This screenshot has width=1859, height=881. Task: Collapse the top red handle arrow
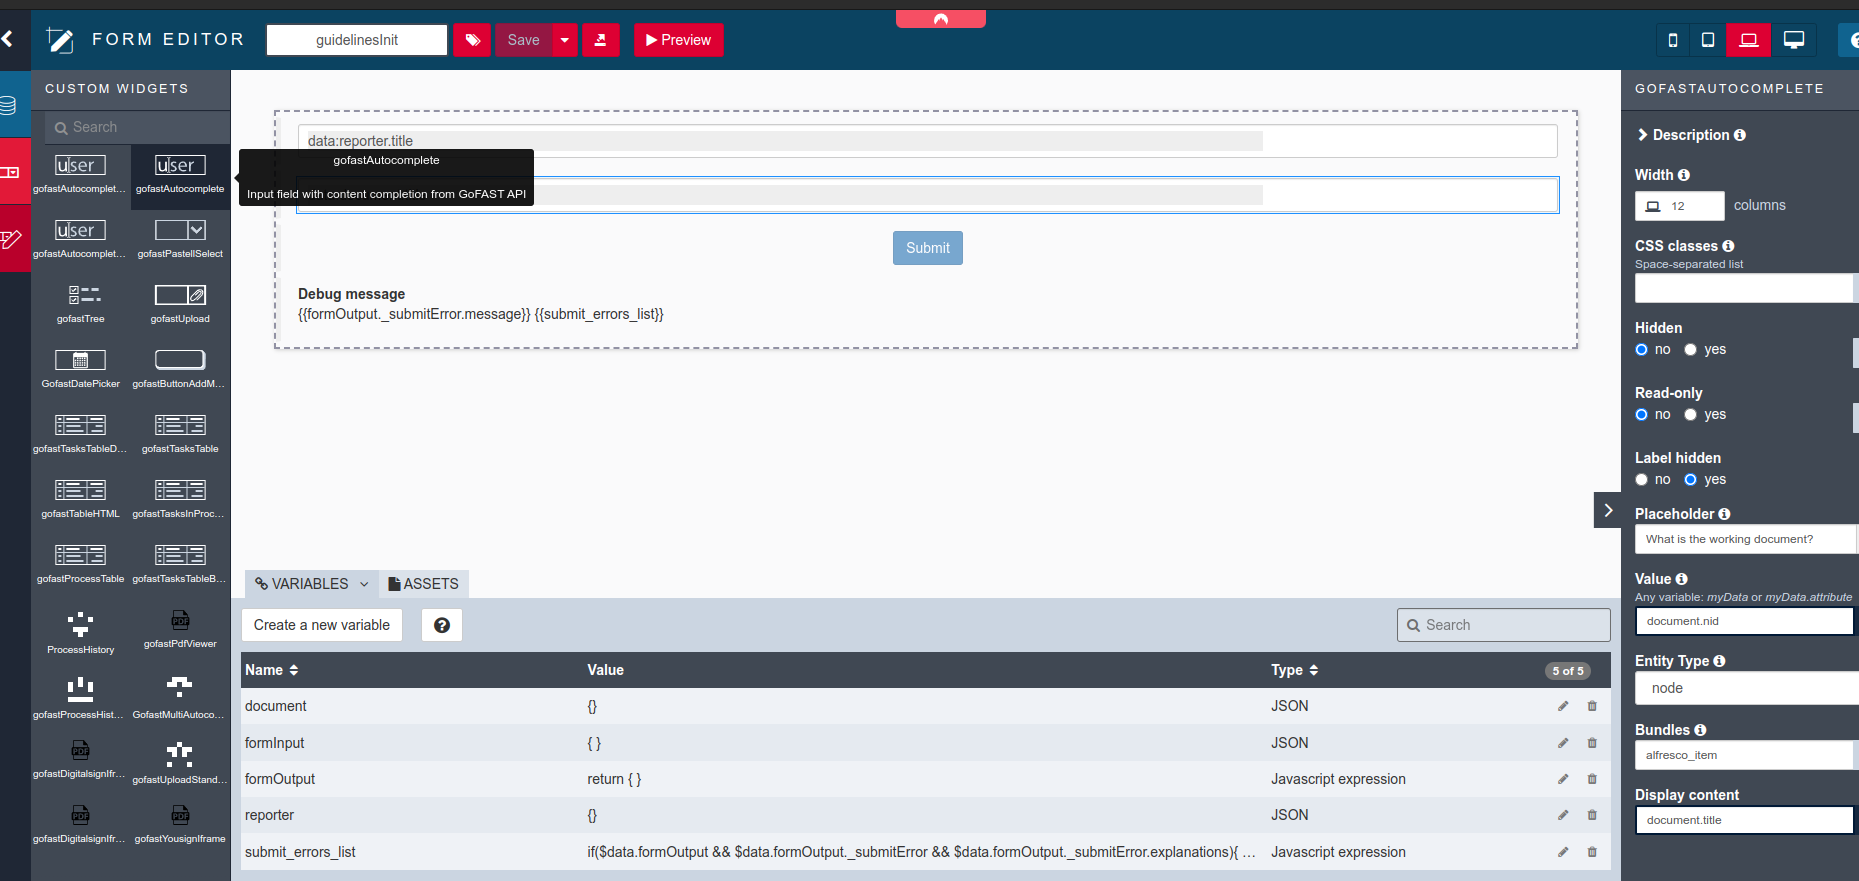coord(941,18)
